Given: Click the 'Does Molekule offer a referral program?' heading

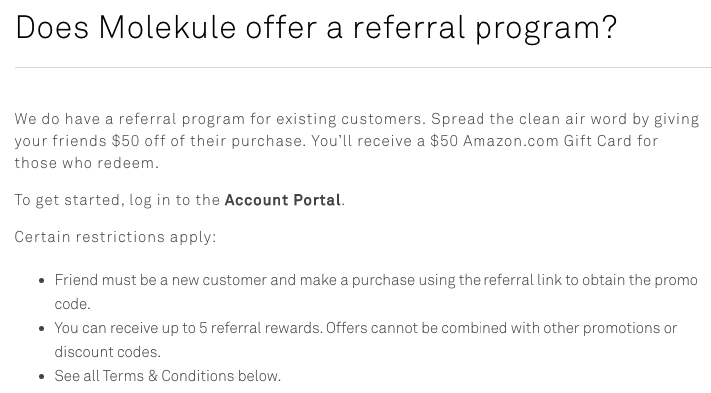Looking at the screenshot, I should point(316,28).
